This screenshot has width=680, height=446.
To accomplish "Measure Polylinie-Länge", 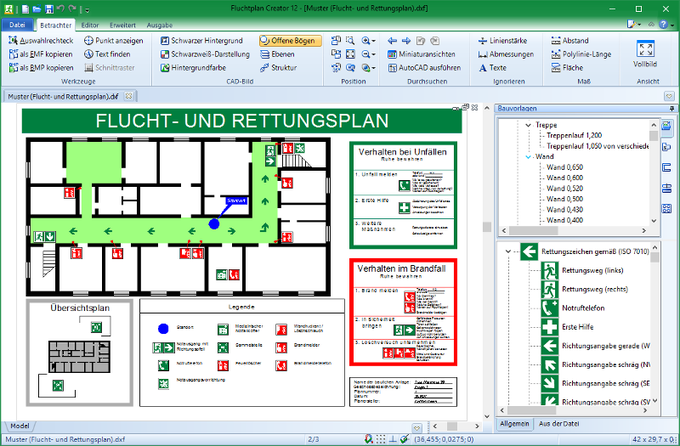I will click(x=581, y=54).
